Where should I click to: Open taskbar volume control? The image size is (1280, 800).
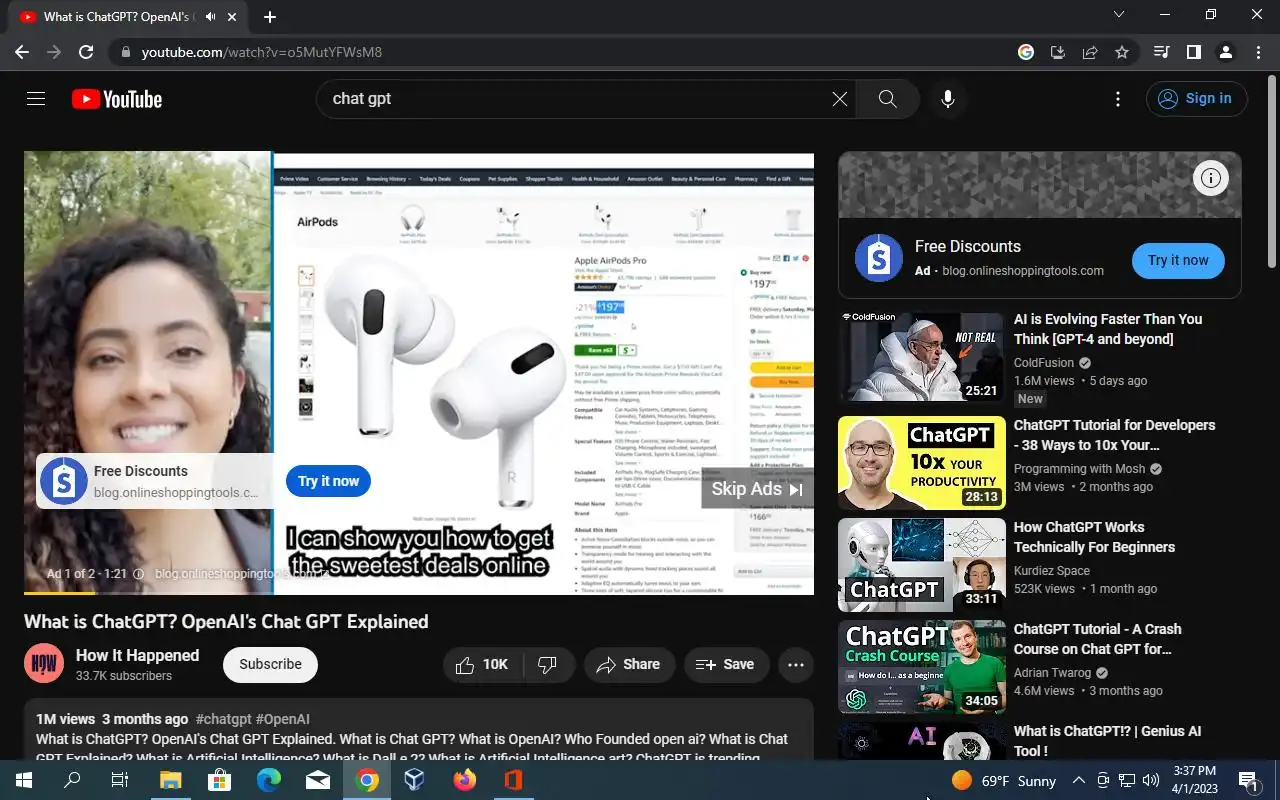click(x=1151, y=781)
